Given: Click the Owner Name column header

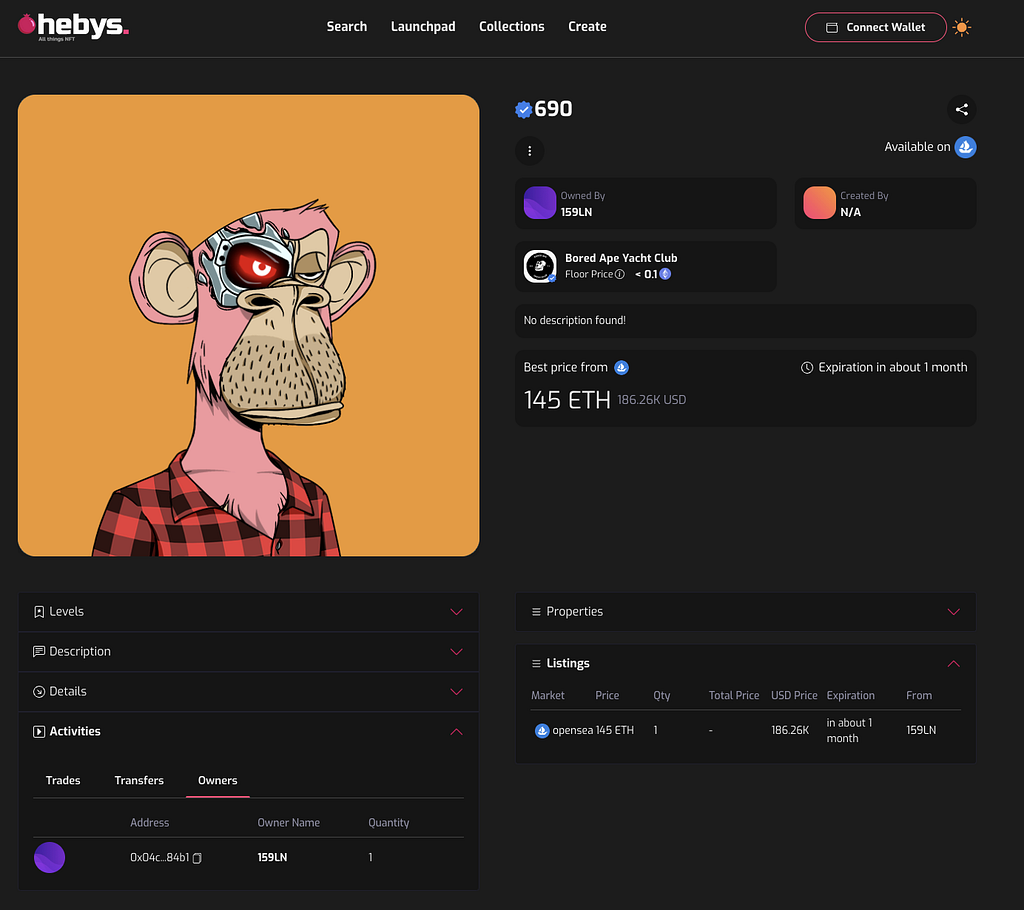Looking at the screenshot, I should coord(289,823).
